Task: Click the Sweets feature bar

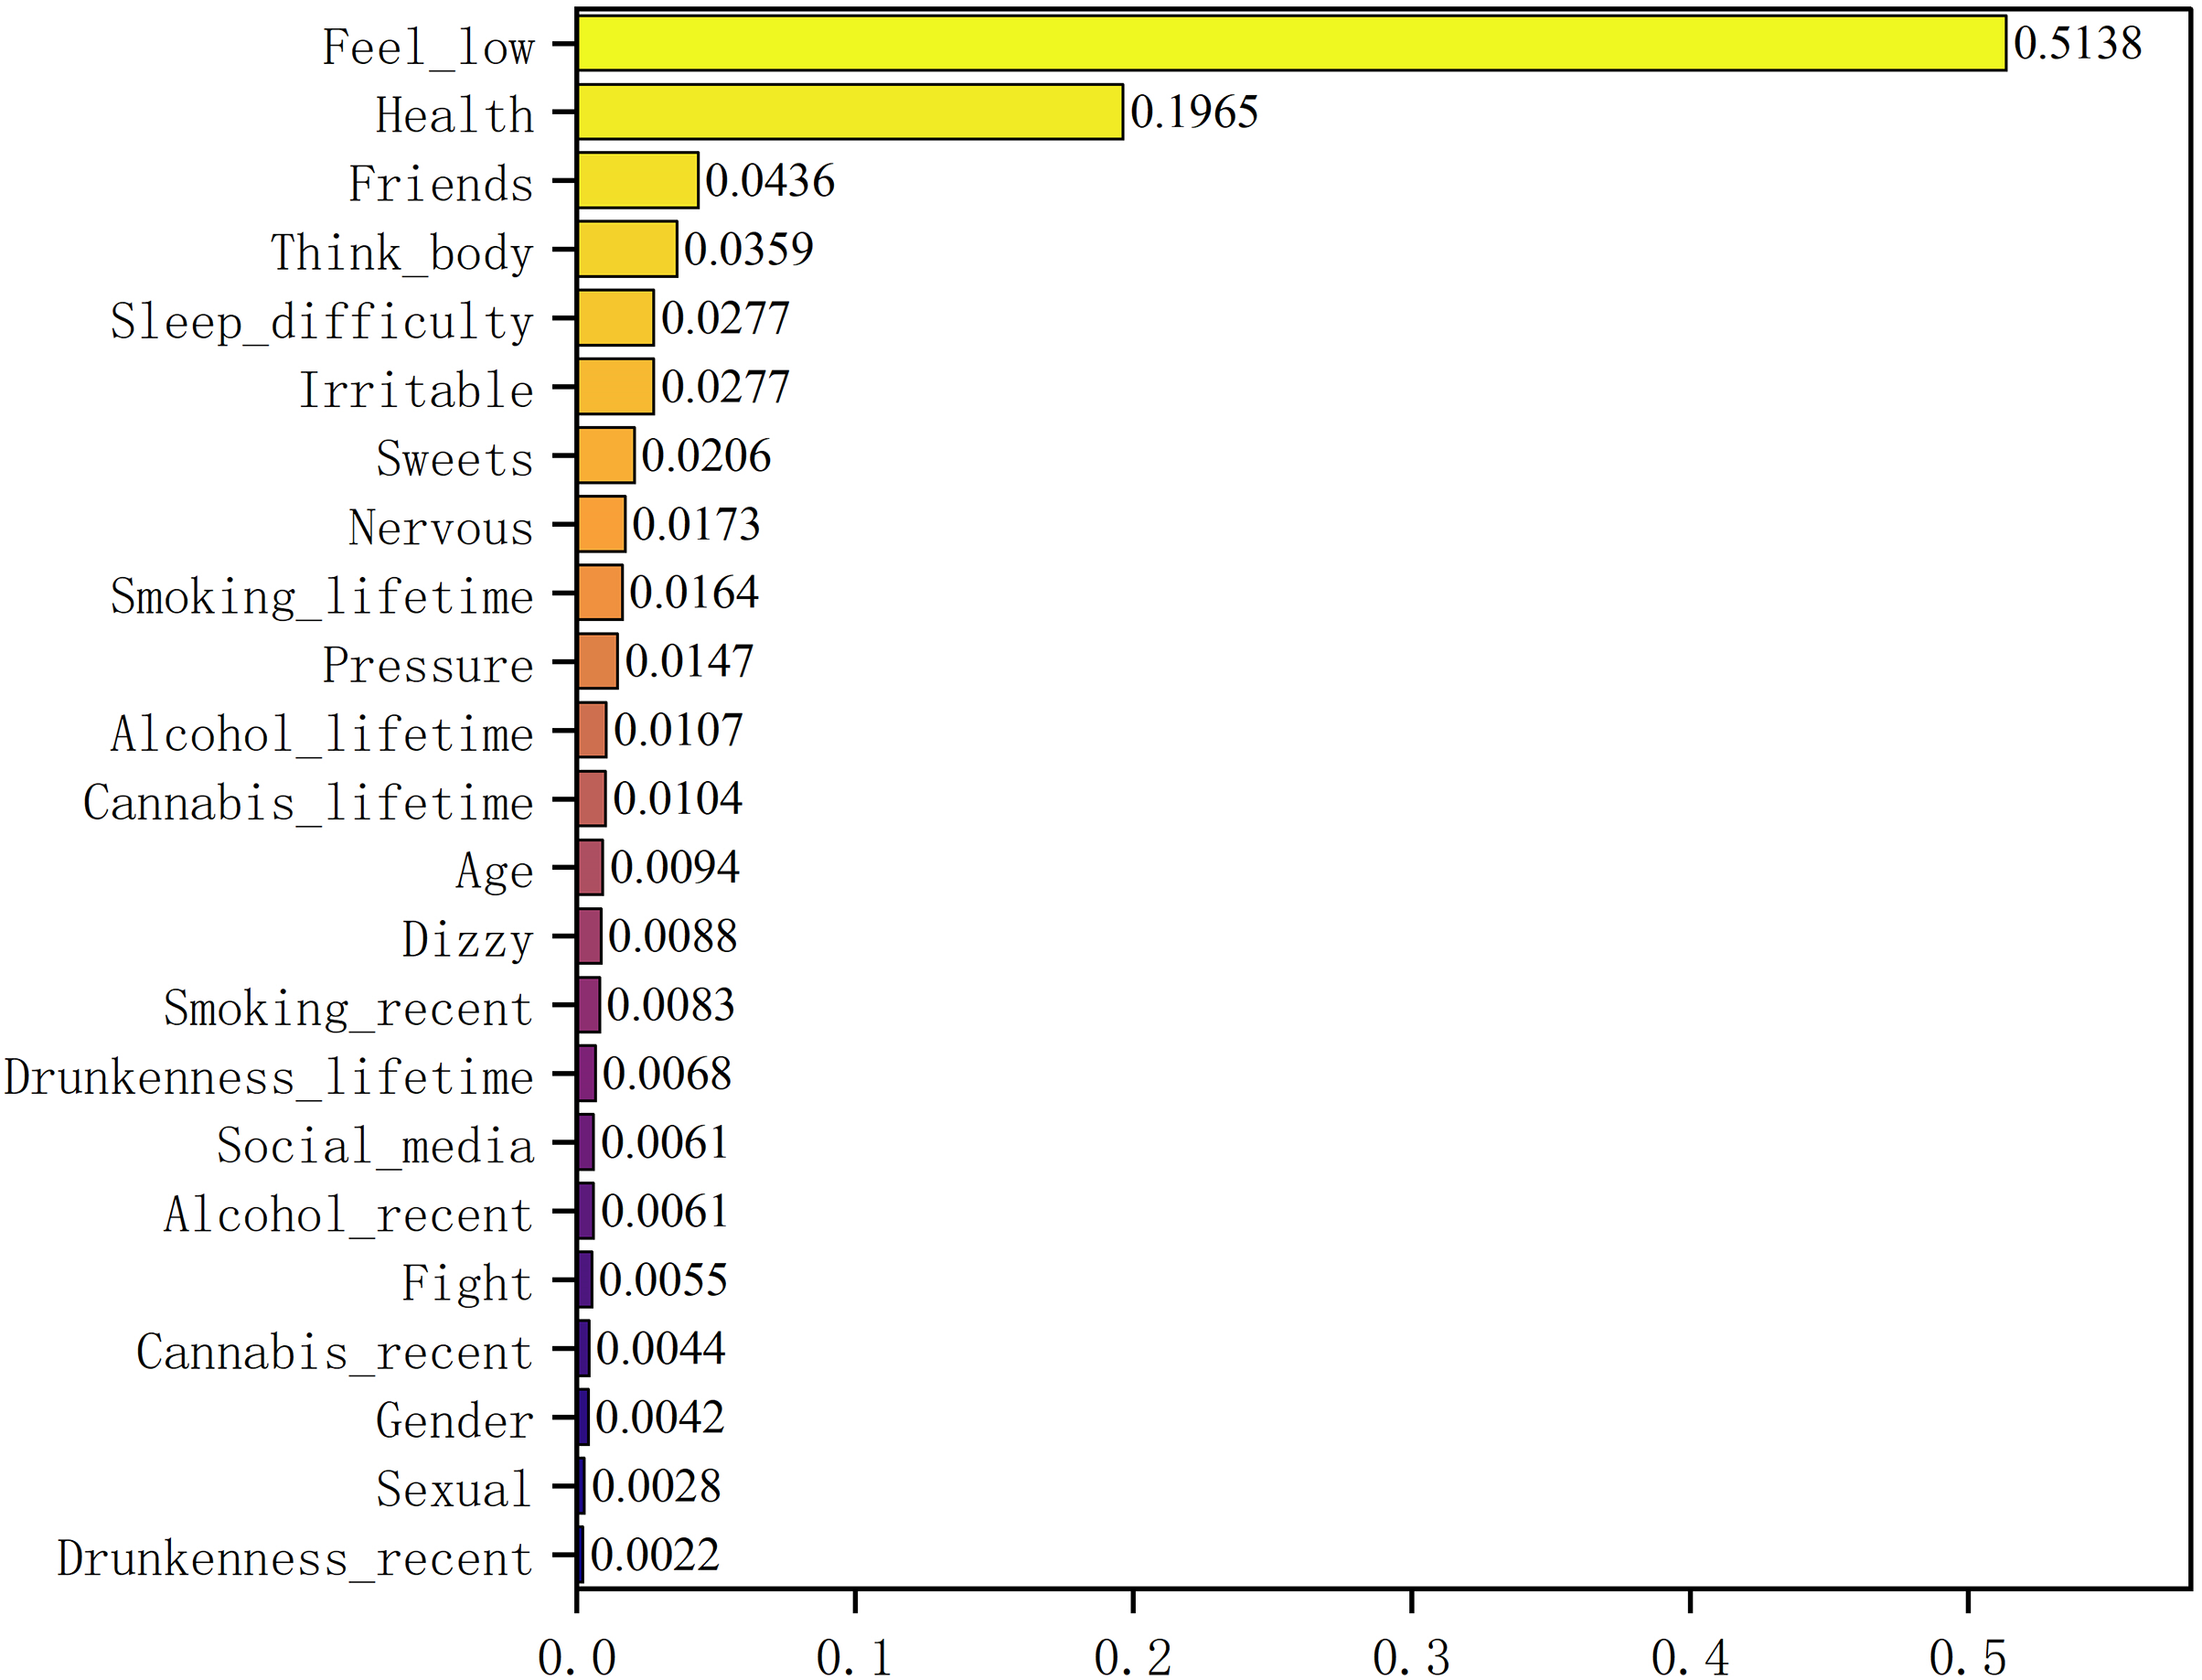Action: pos(606,455)
